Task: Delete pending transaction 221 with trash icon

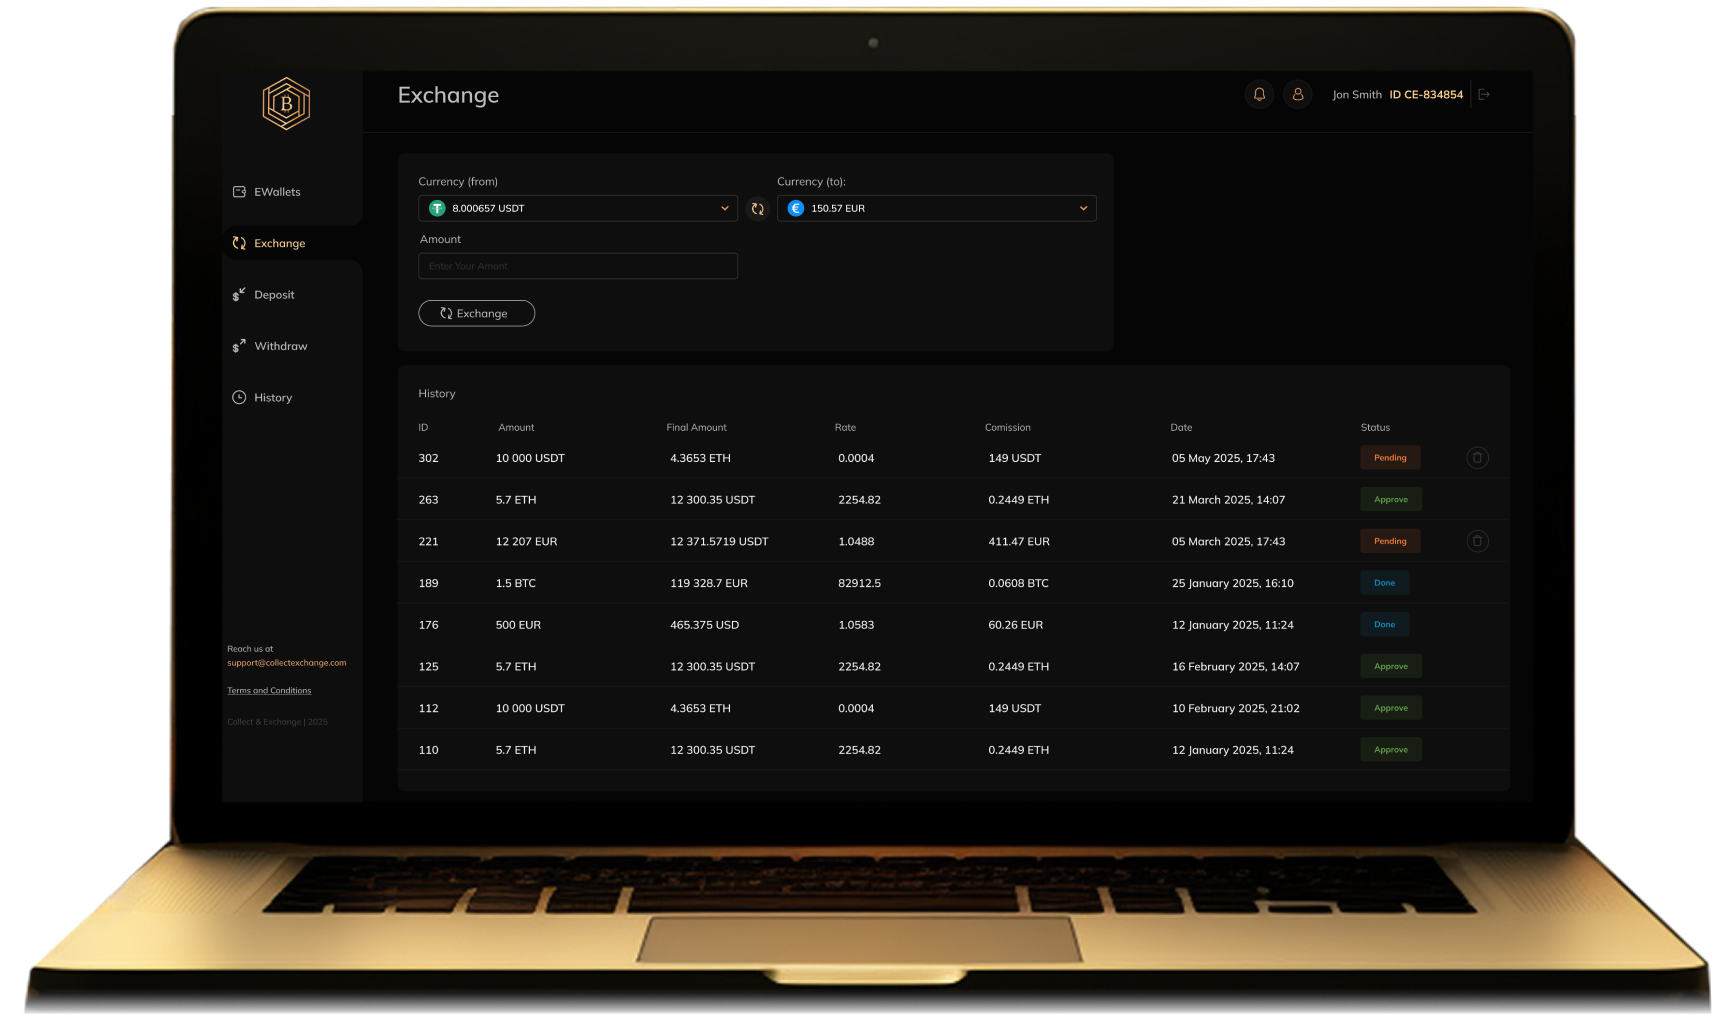Action: pos(1477,541)
